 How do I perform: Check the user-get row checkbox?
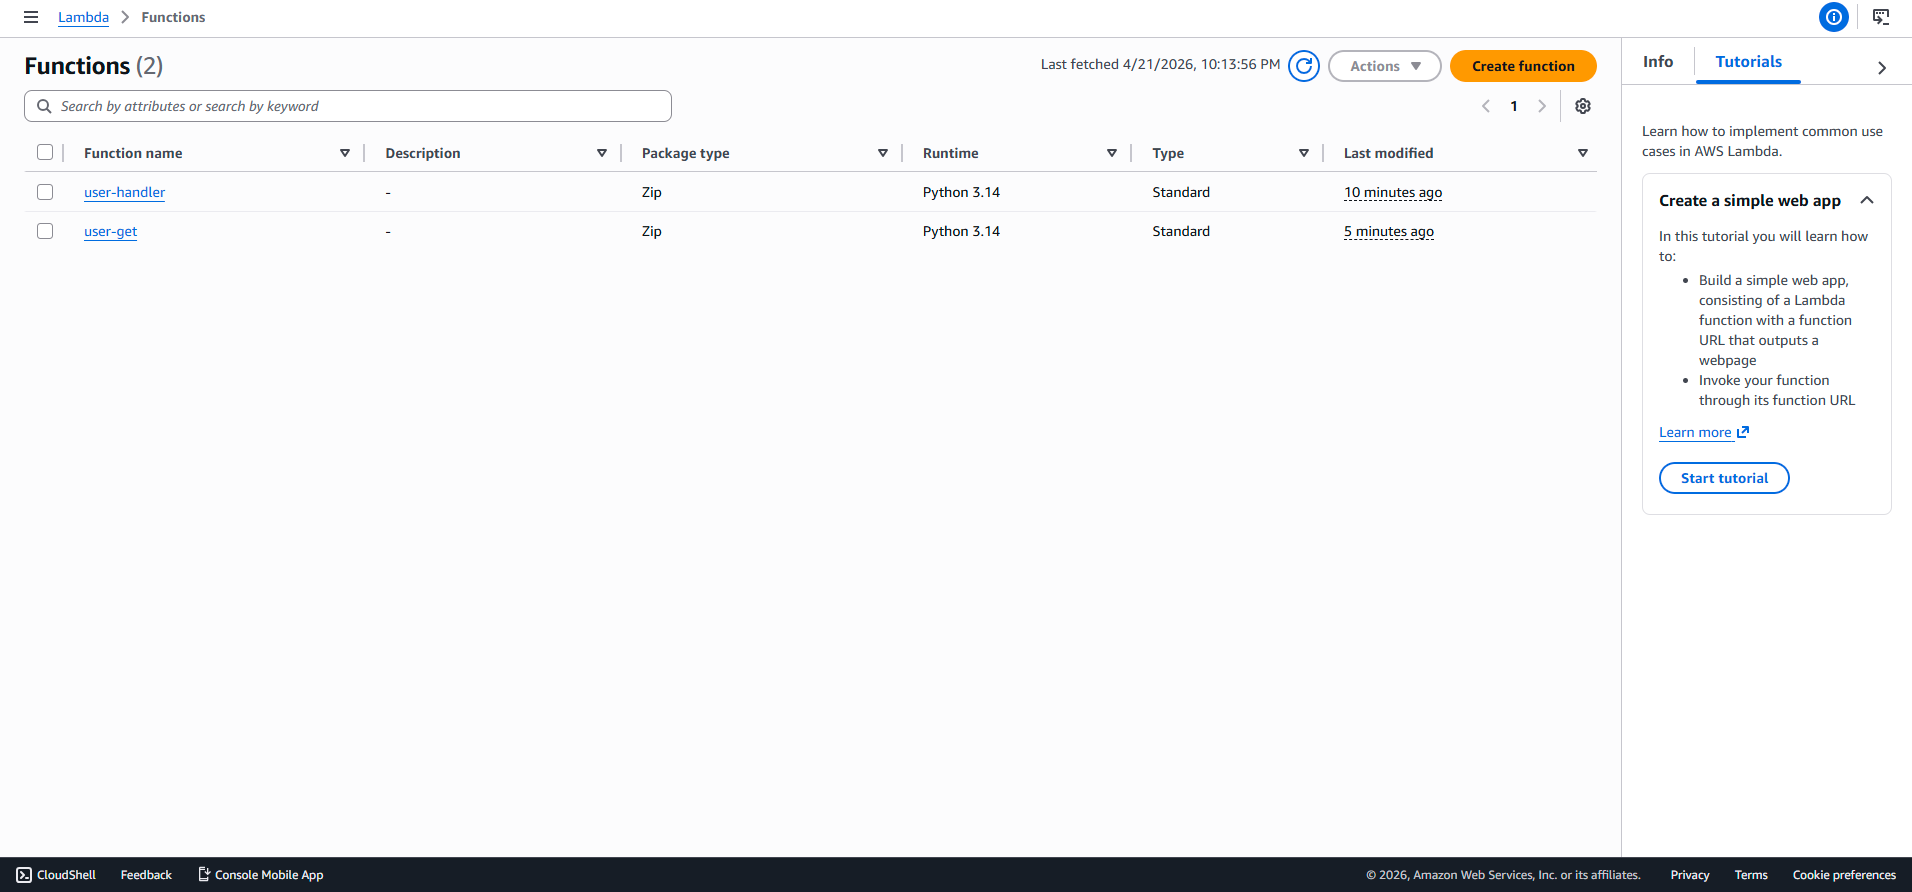pyautogui.click(x=45, y=231)
